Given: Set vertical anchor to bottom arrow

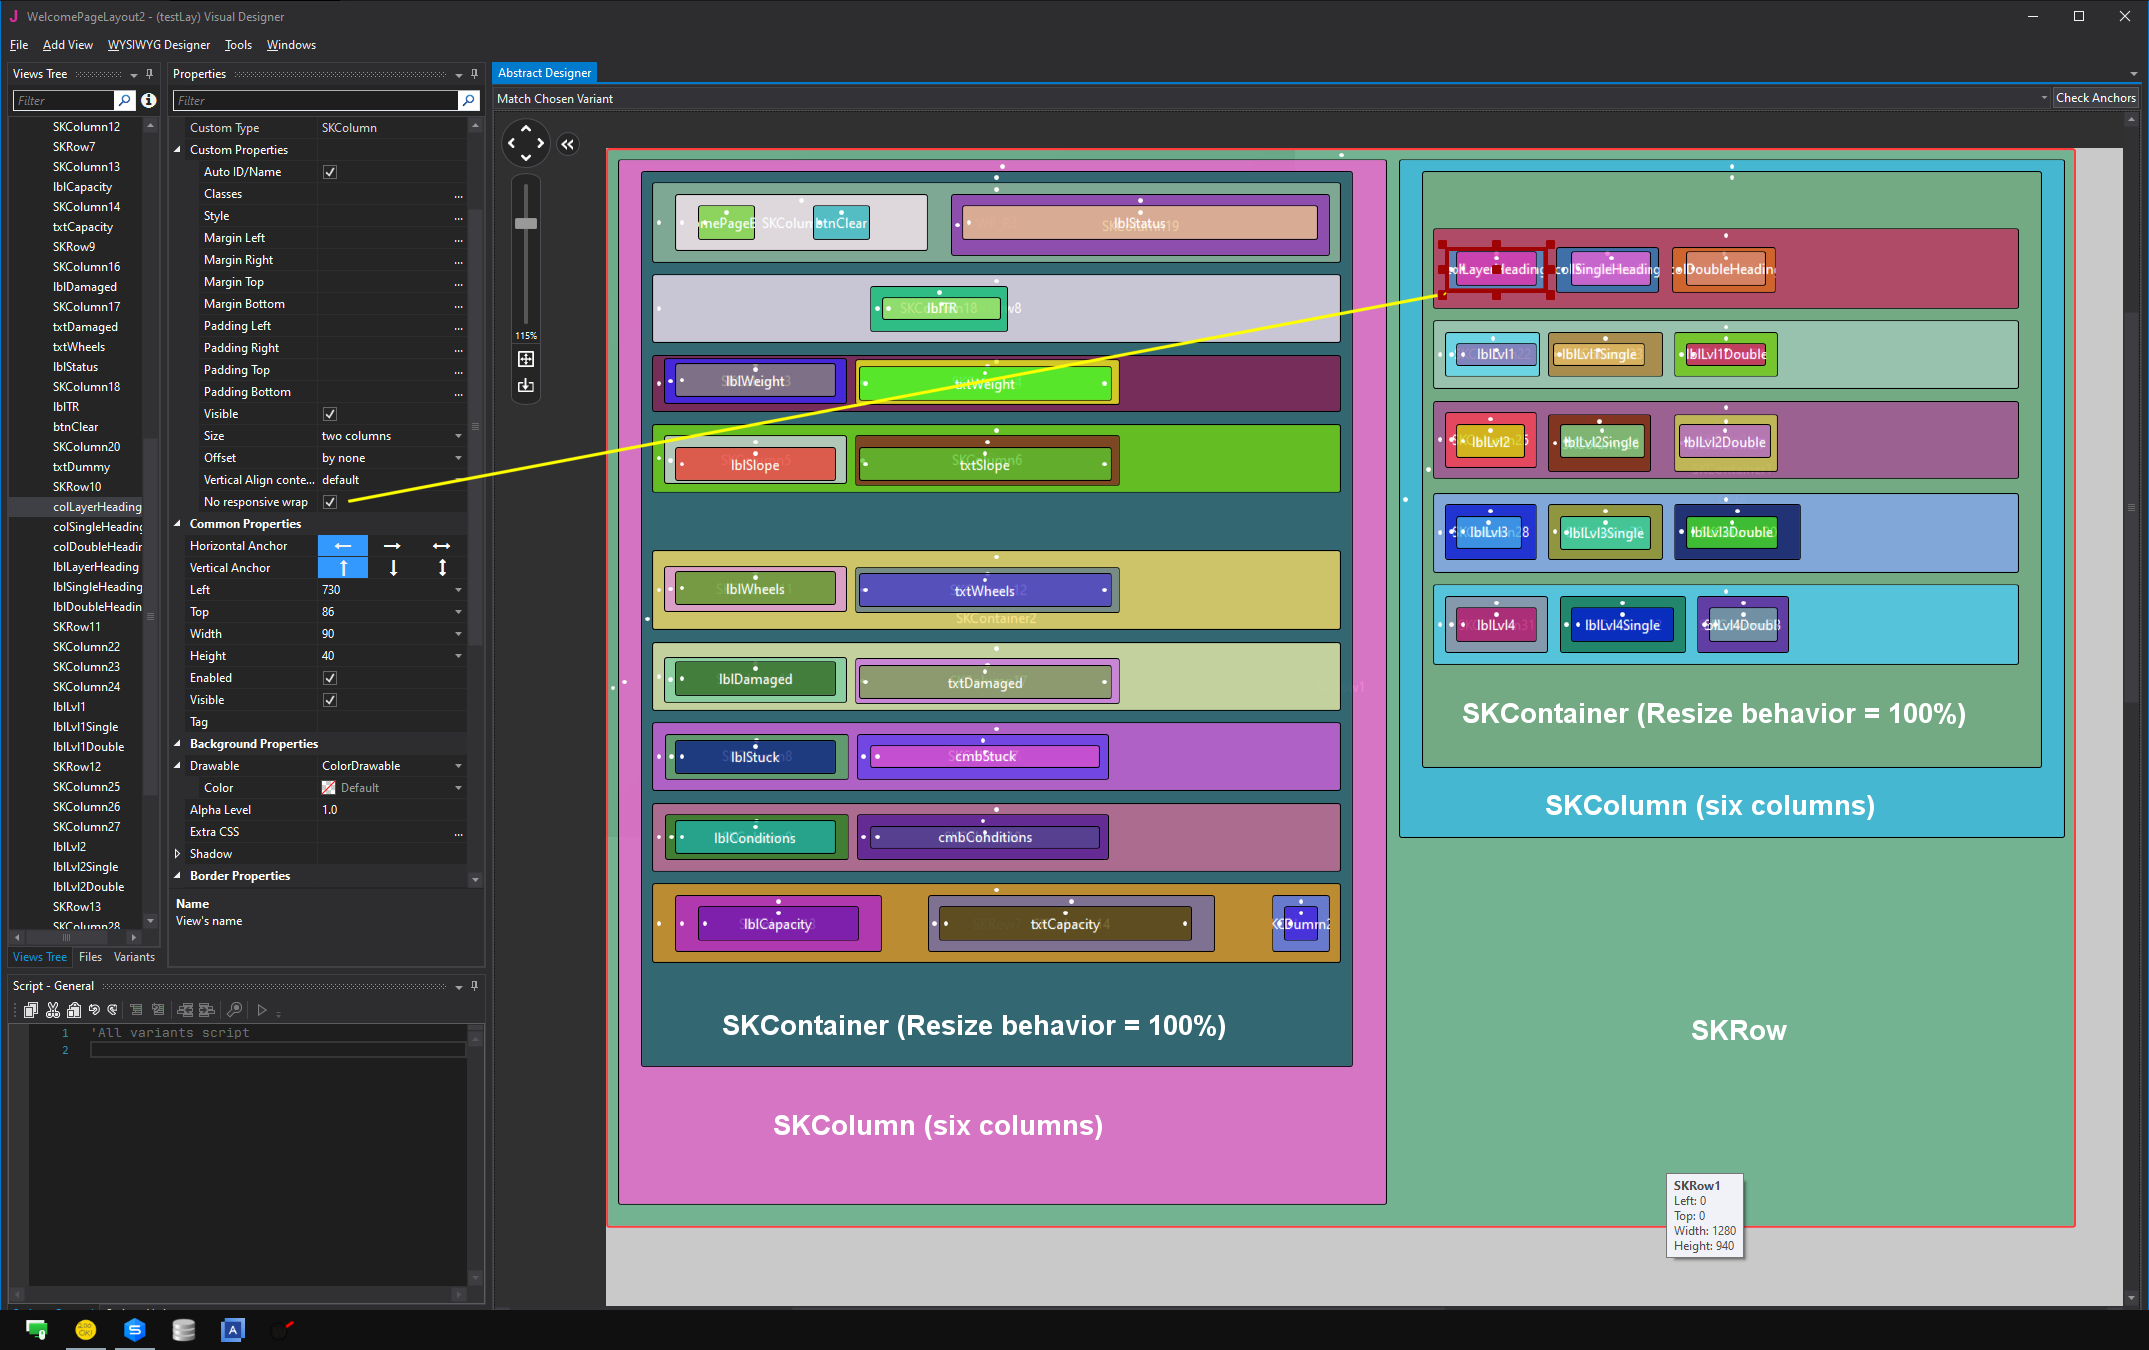Looking at the screenshot, I should point(393,568).
